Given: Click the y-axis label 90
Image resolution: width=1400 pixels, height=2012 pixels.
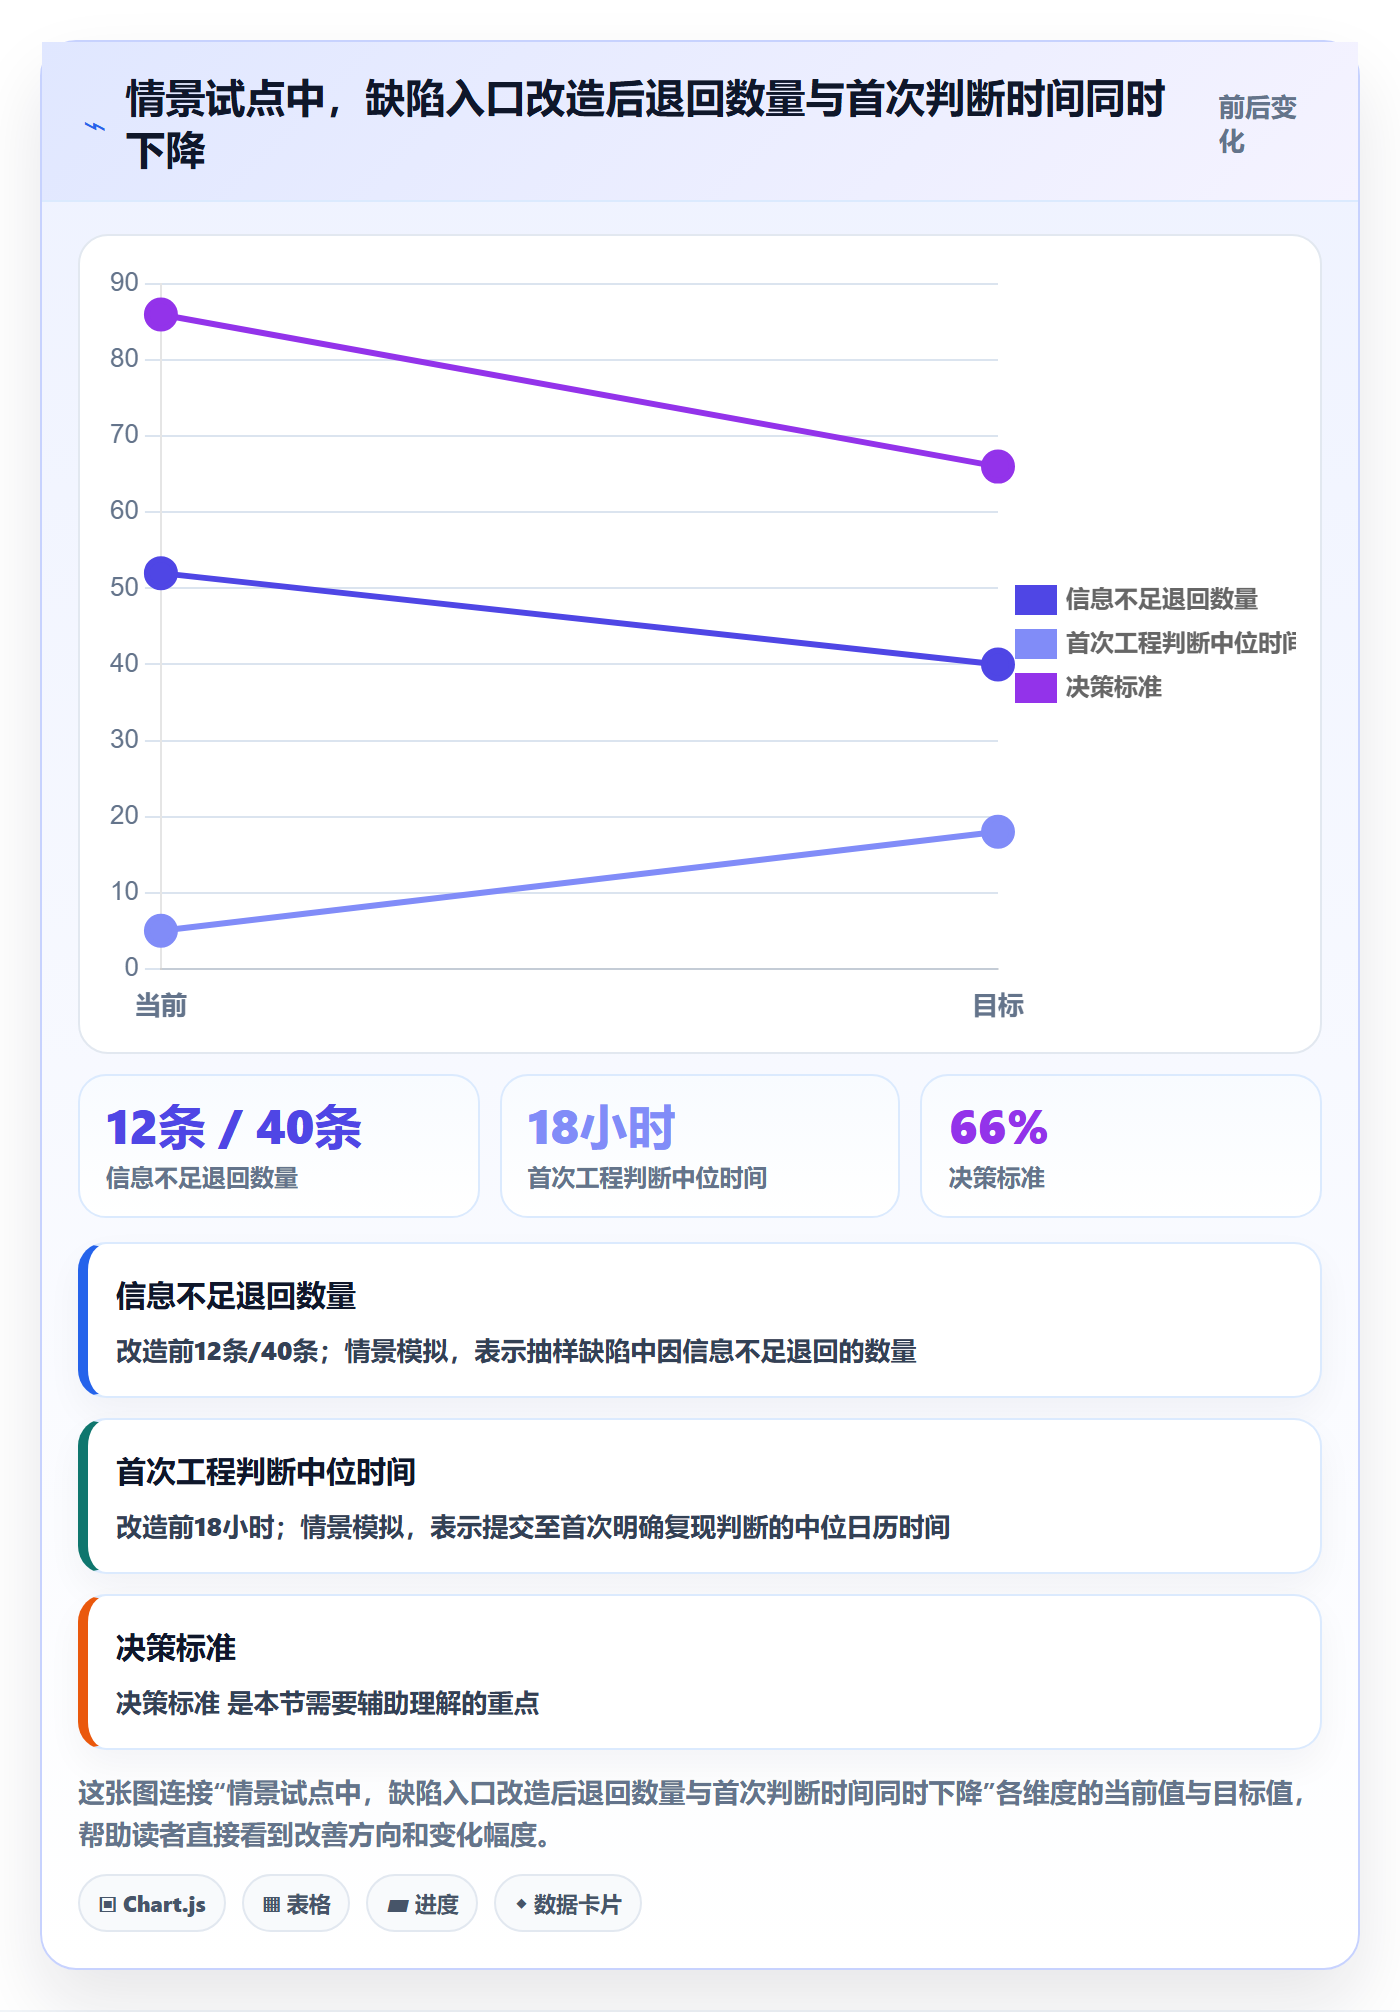Looking at the screenshot, I should click(x=124, y=282).
